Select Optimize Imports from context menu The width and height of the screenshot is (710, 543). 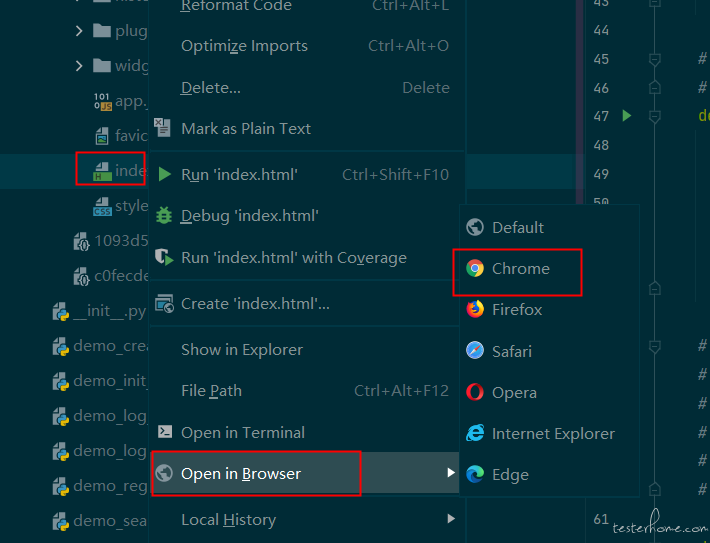pyautogui.click(x=244, y=46)
